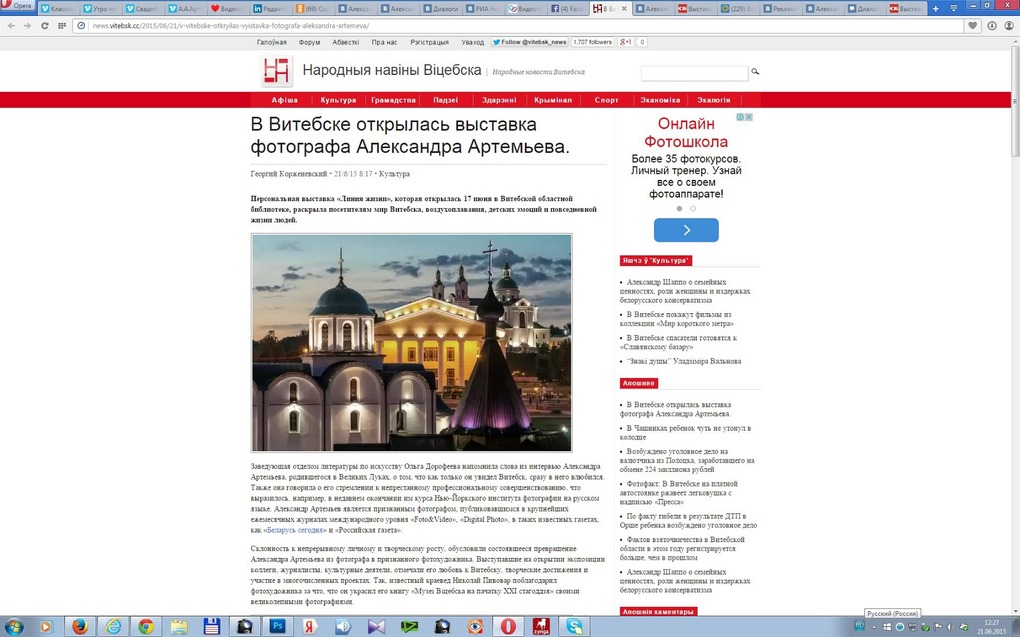1020x637 pixels.
Task: Click the site search magnifier icon
Action: coord(755,72)
